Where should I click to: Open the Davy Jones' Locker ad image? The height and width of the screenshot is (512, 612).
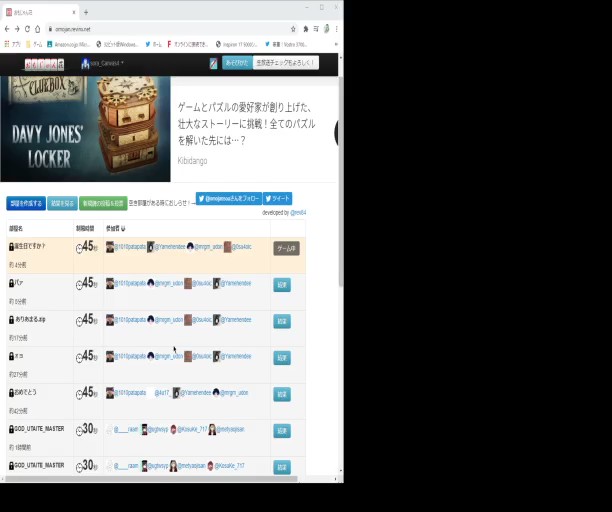[x=85, y=129]
